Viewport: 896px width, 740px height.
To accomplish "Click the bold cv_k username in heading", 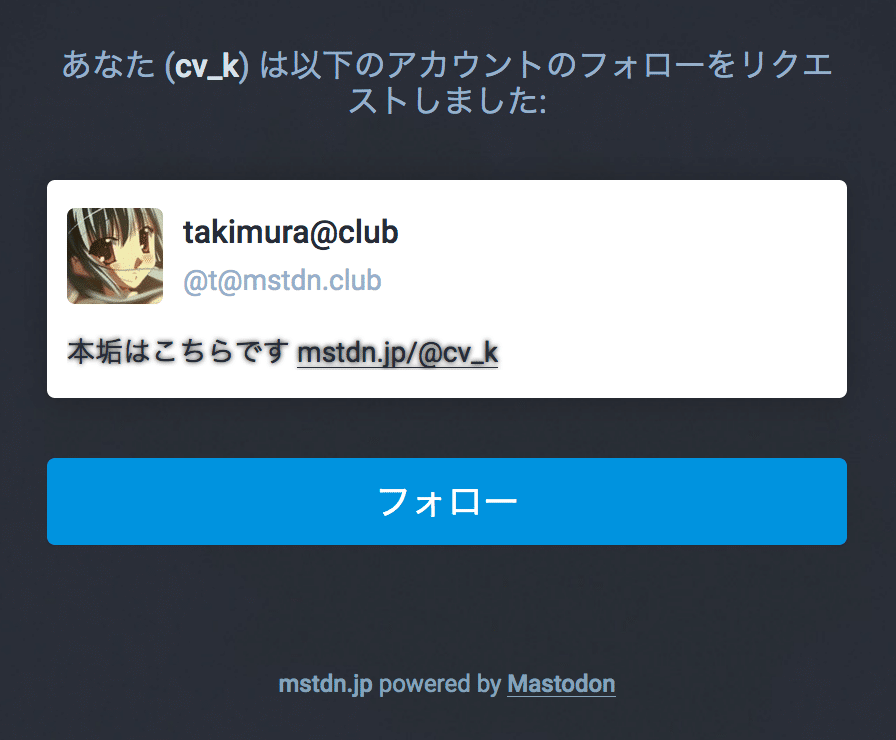I will [207, 66].
